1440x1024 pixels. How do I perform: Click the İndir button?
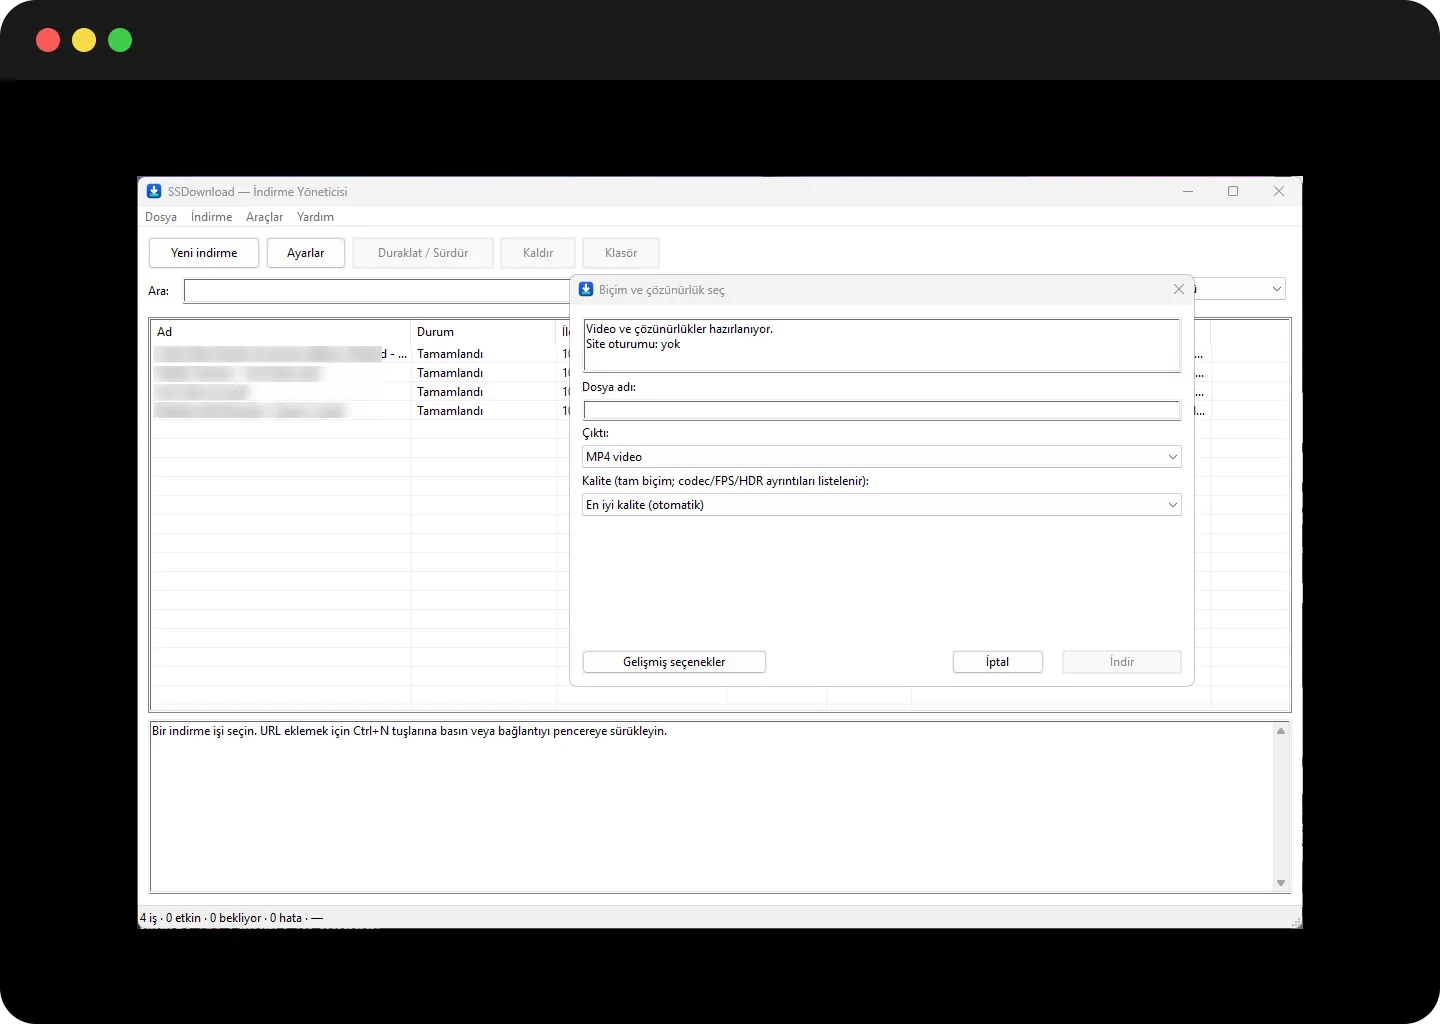click(1122, 662)
